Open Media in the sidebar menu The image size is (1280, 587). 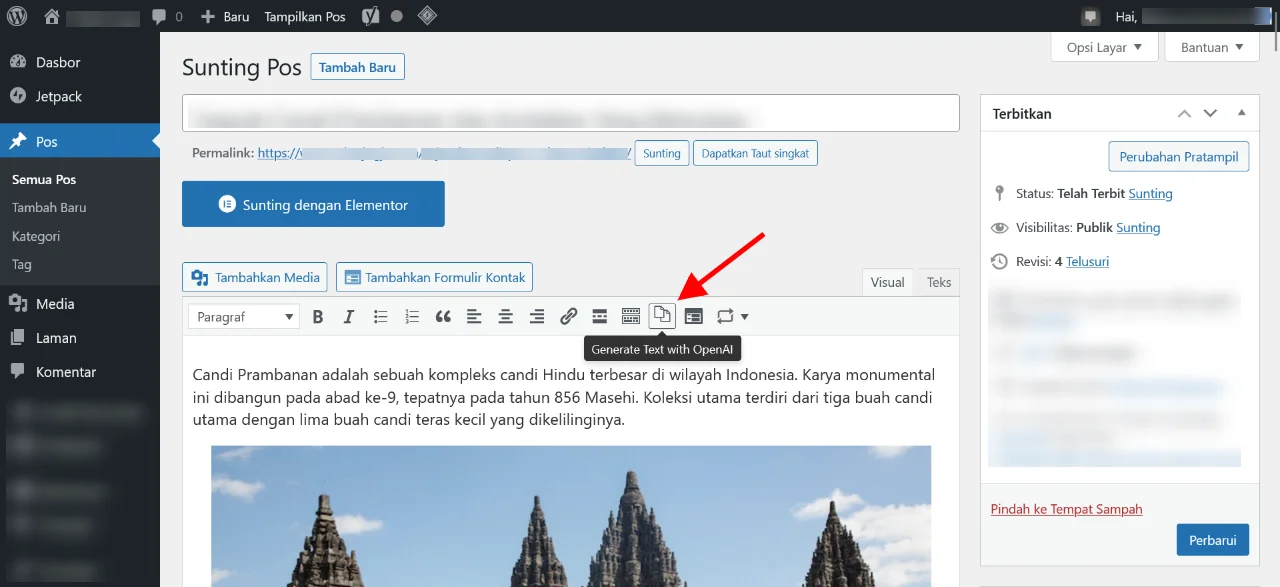pos(55,304)
